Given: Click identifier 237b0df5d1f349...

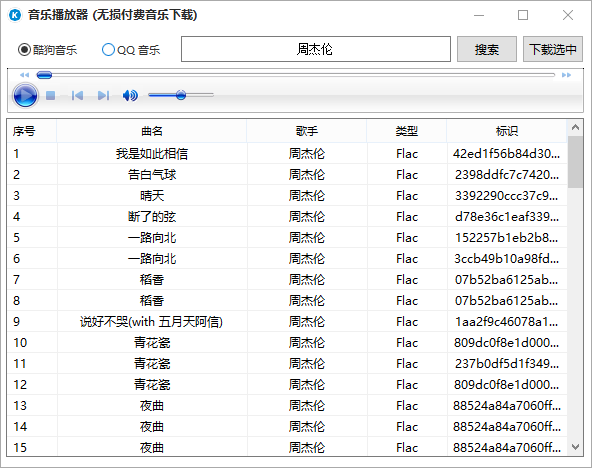Looking at the screenshot, I should pos(507,364).
